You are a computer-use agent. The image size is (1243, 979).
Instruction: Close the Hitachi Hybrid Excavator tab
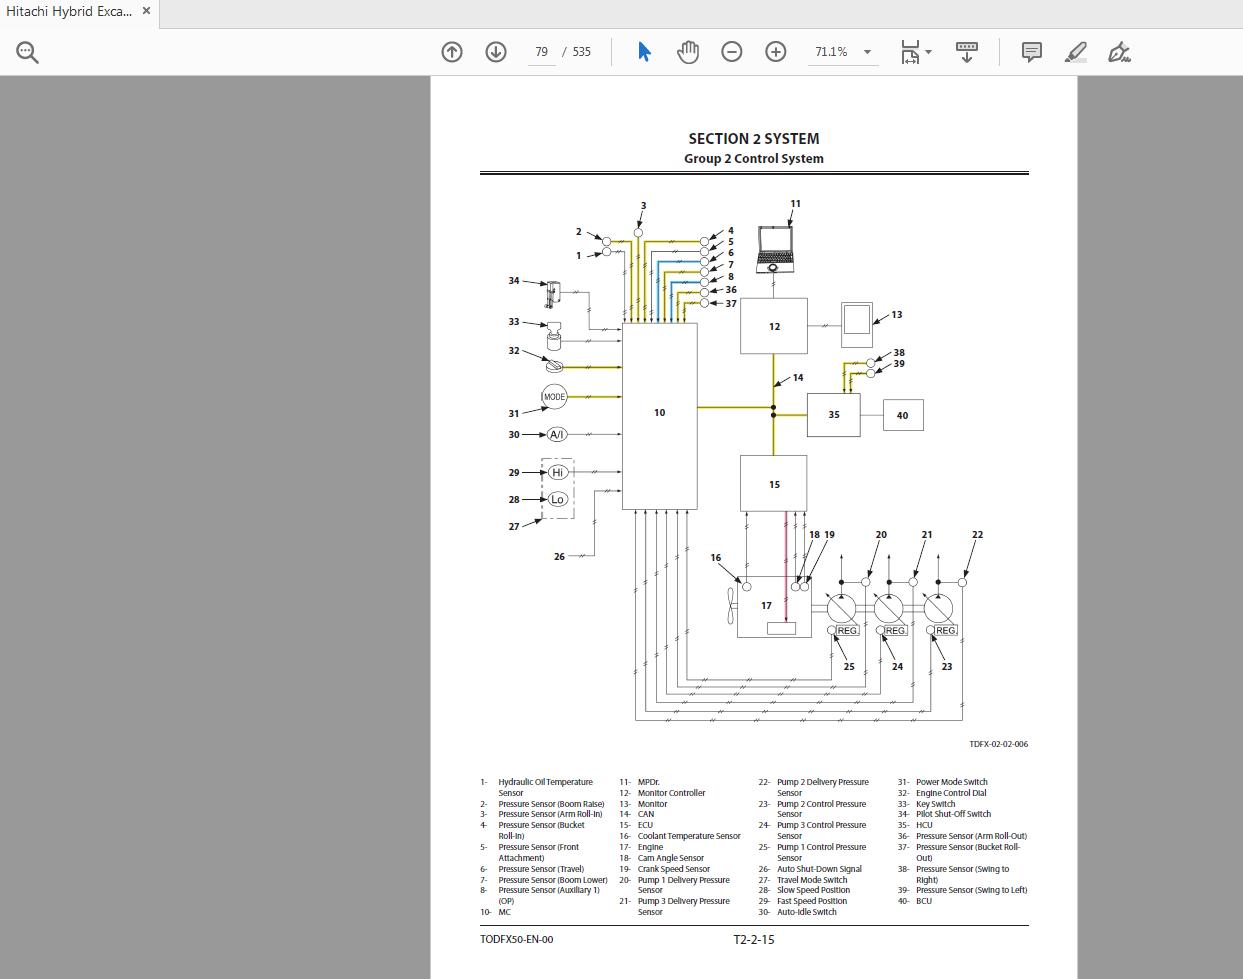[146, 12]
